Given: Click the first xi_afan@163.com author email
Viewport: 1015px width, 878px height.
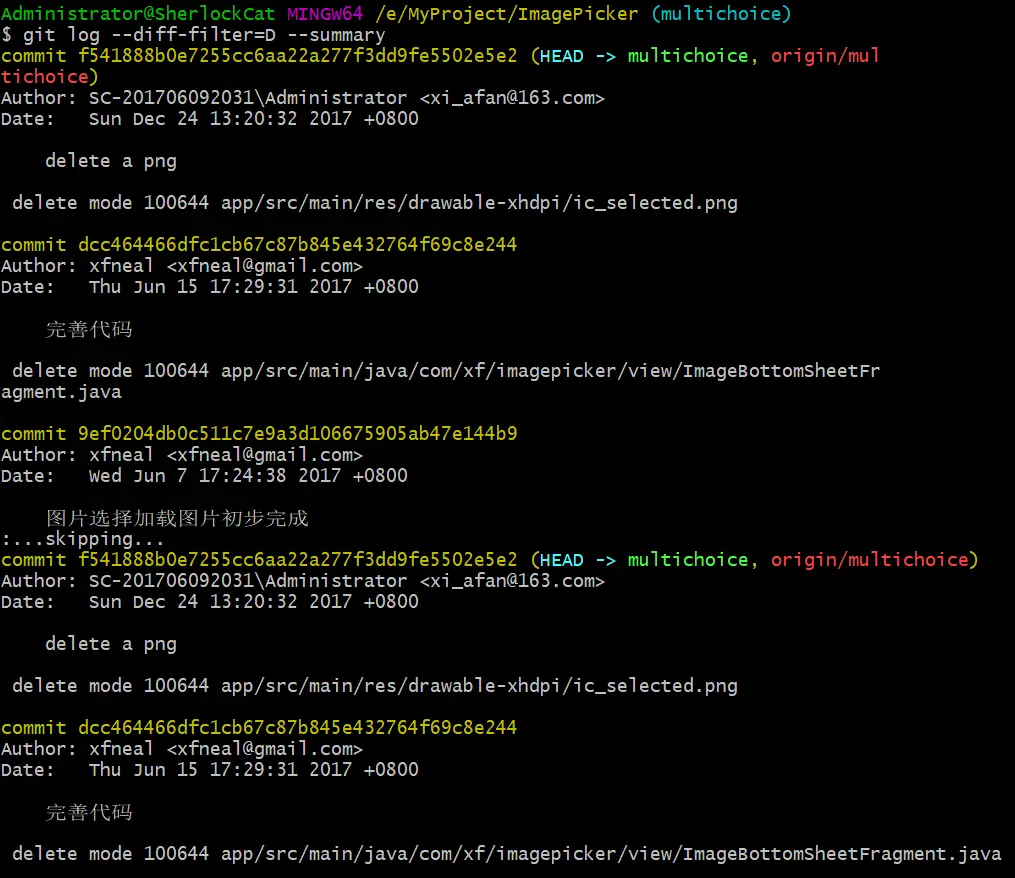Looking at the screenshot, I should pos(512,98).
